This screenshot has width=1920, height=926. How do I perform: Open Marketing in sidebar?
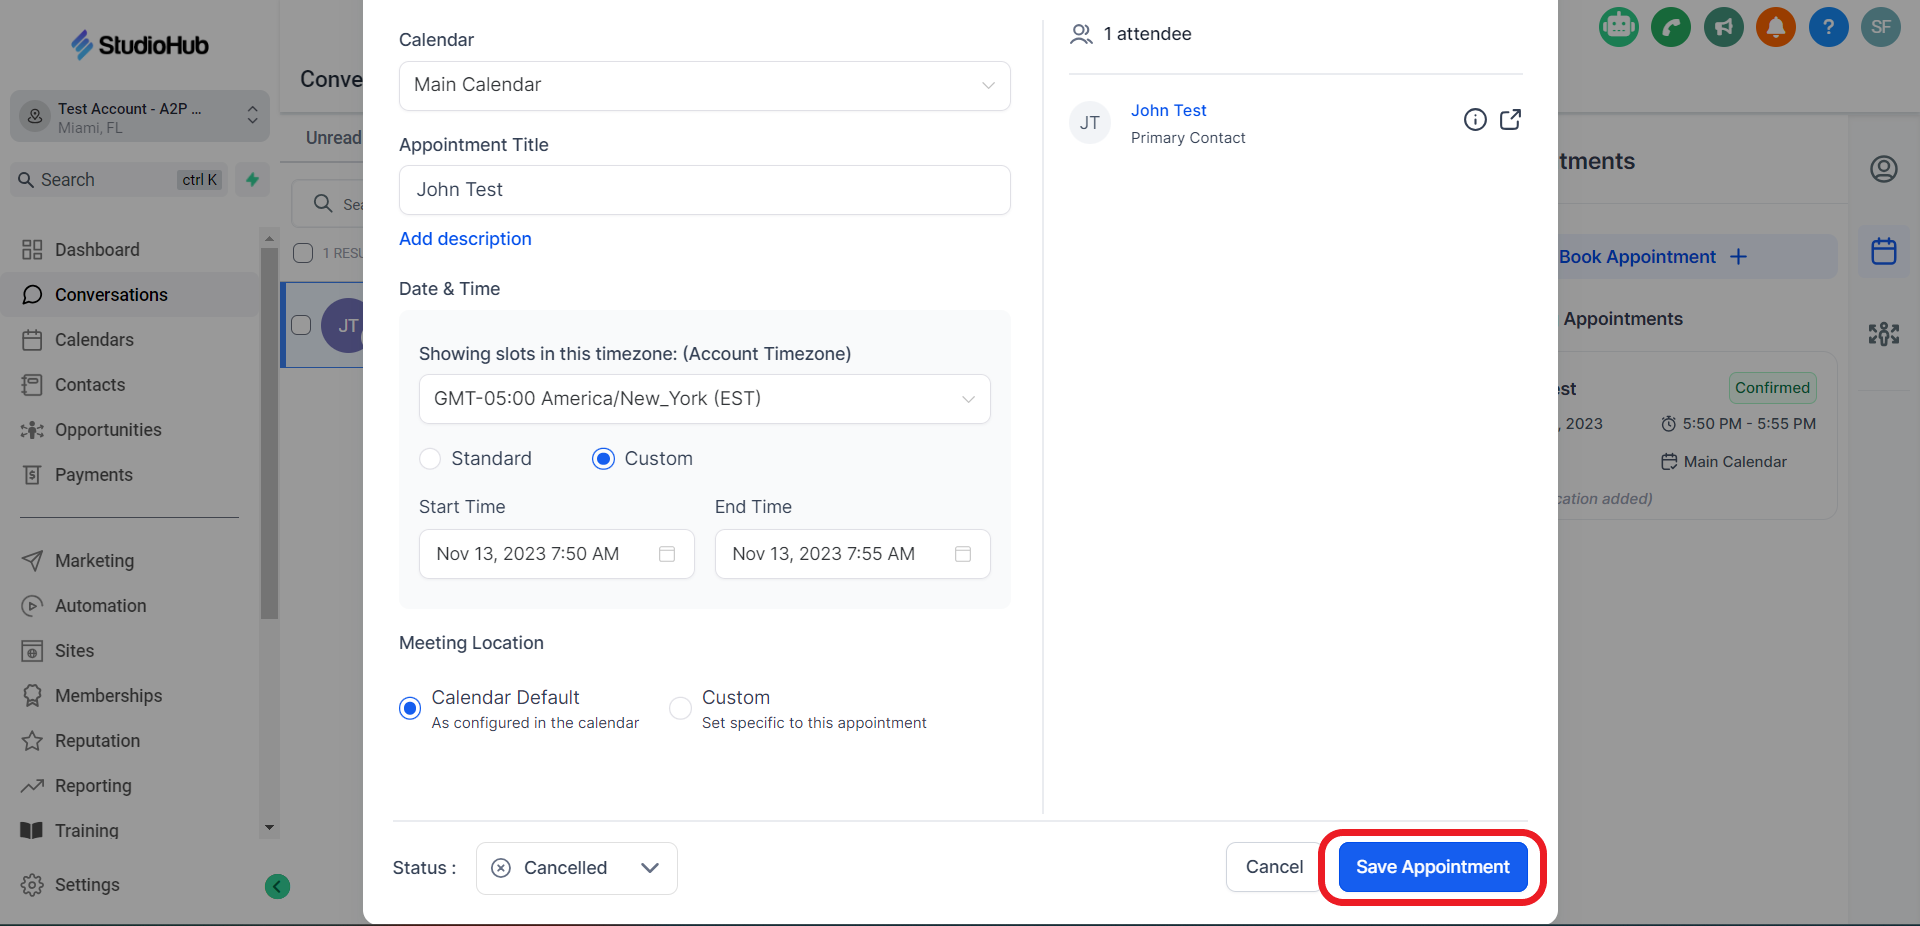point(94,561)
